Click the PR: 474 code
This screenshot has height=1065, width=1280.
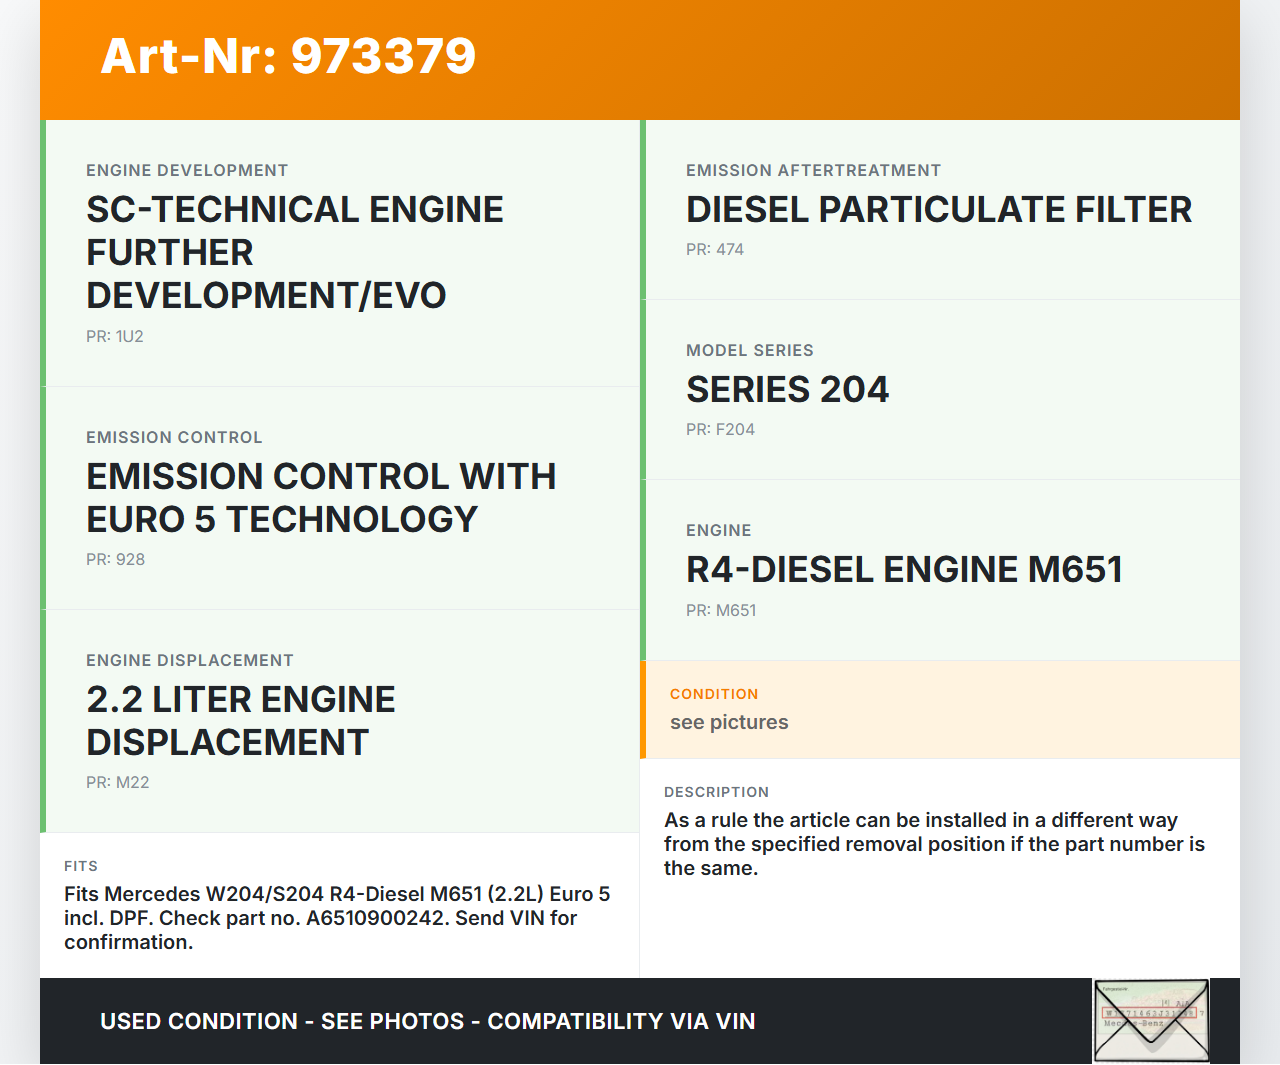tap(715, 250)
